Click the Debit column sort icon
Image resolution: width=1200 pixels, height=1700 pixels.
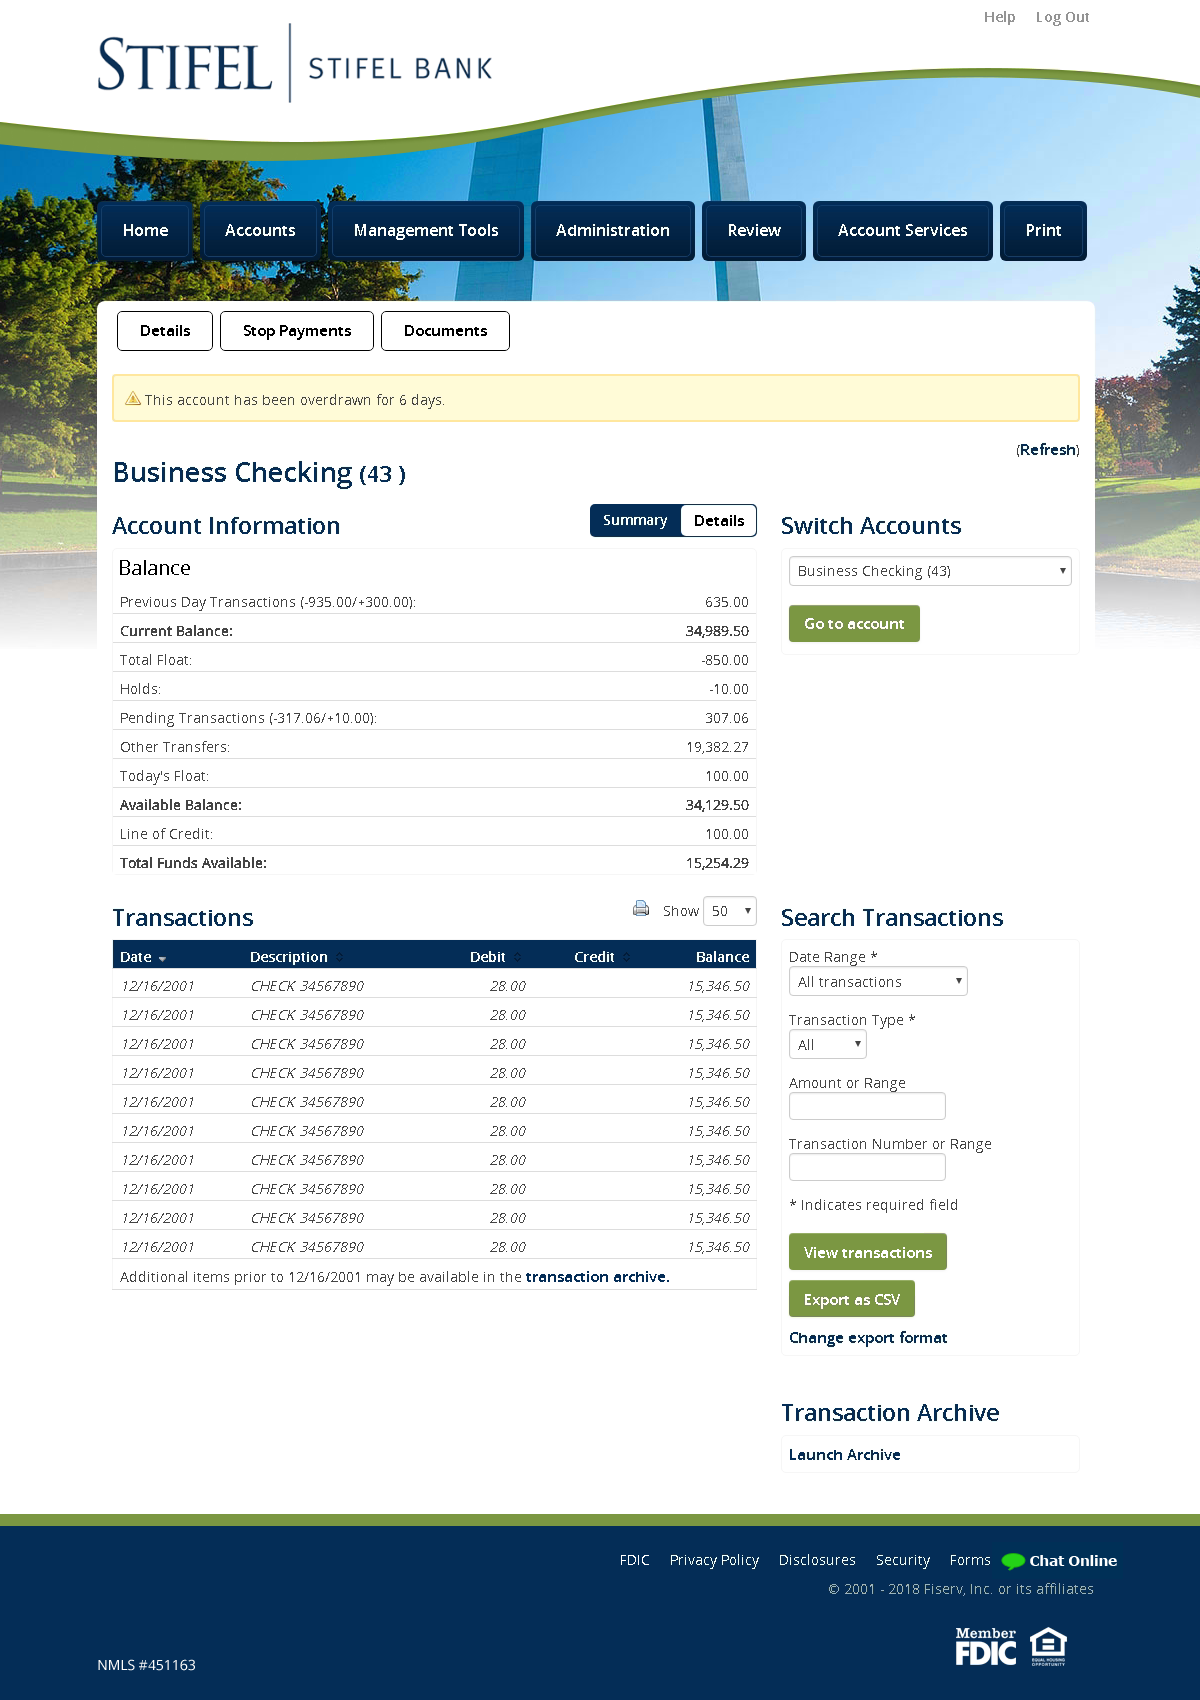(518, 957)
